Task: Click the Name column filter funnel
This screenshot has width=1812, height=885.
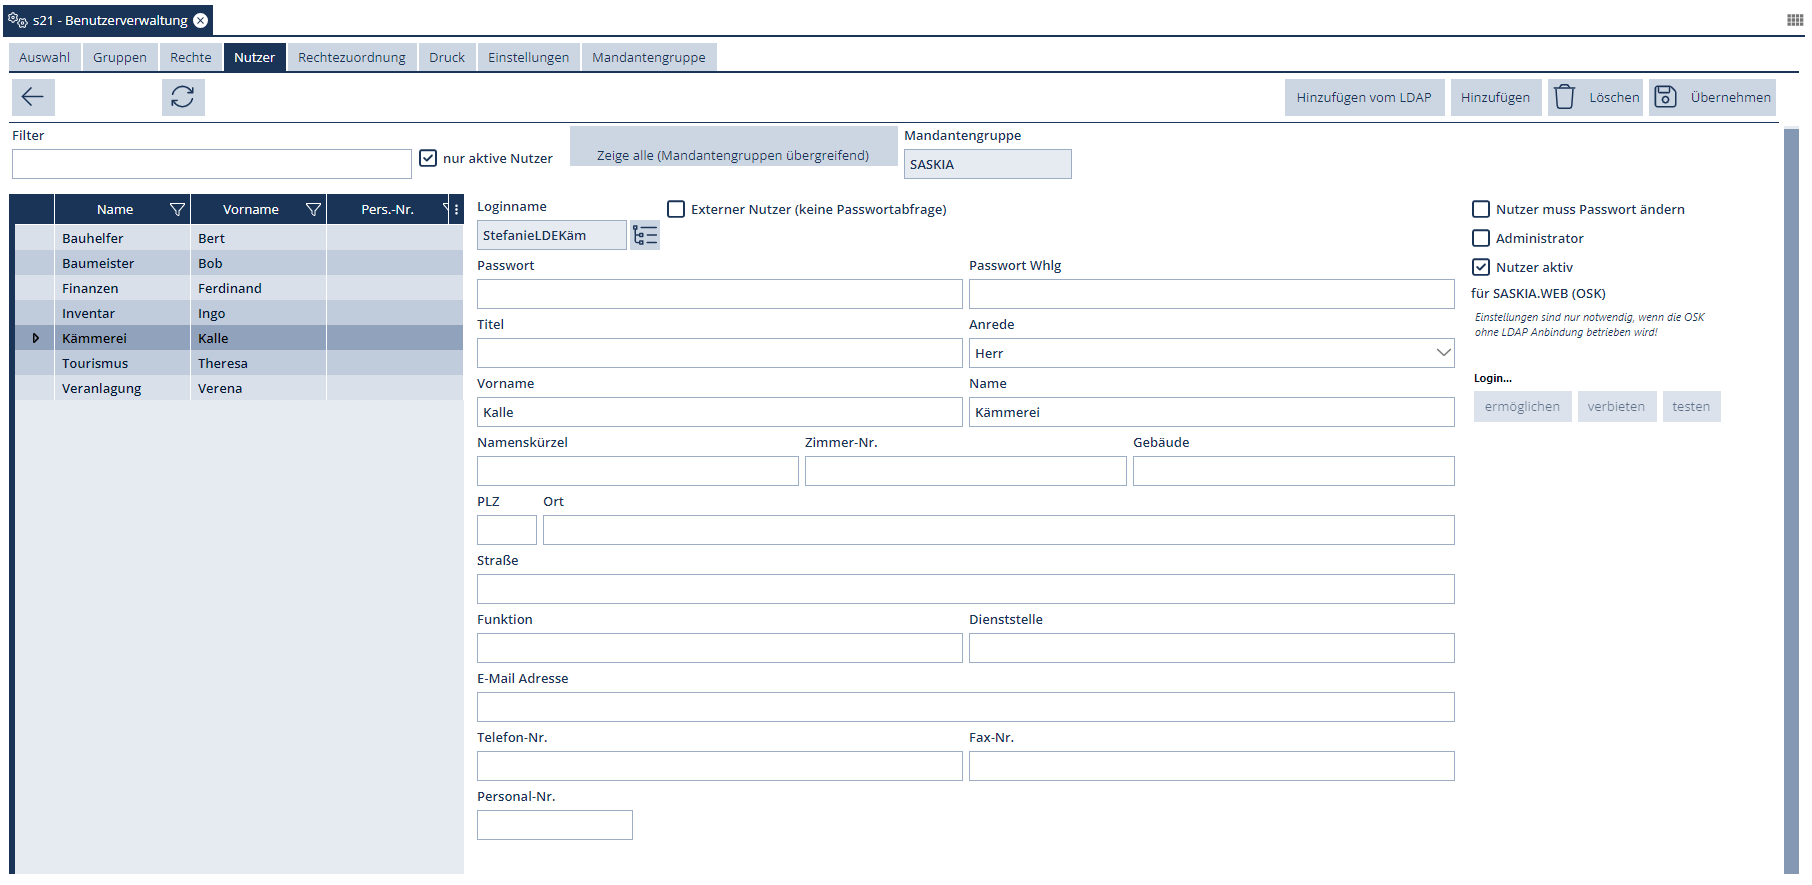Action: point(177,210)
